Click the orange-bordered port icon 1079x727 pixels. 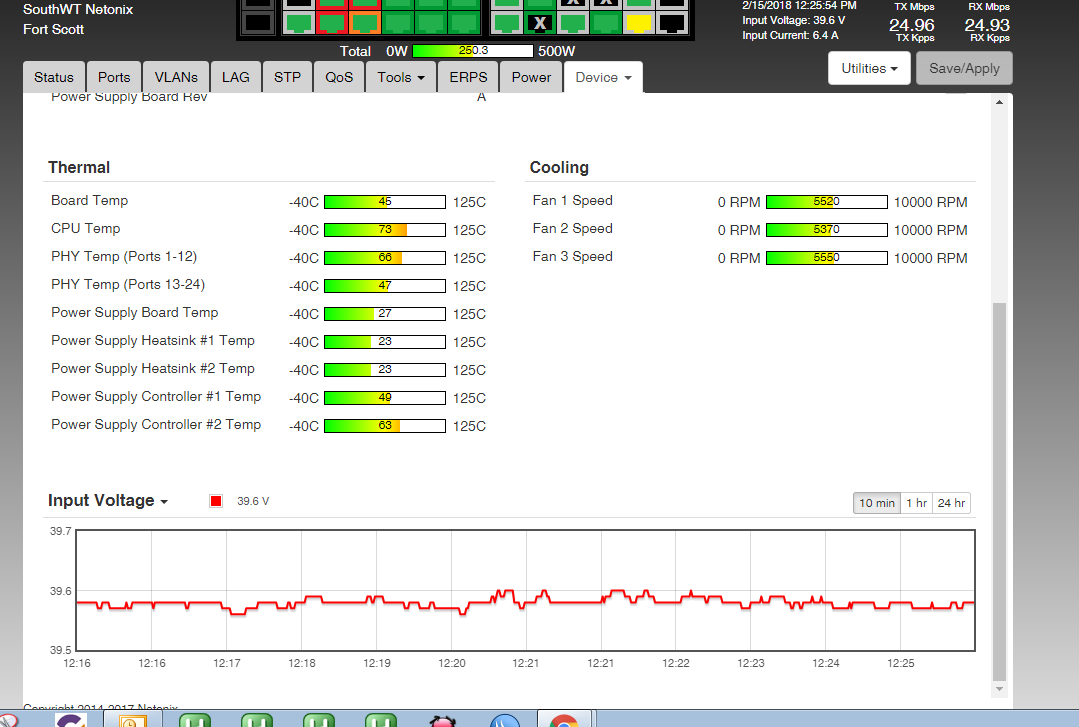(365, 22)
